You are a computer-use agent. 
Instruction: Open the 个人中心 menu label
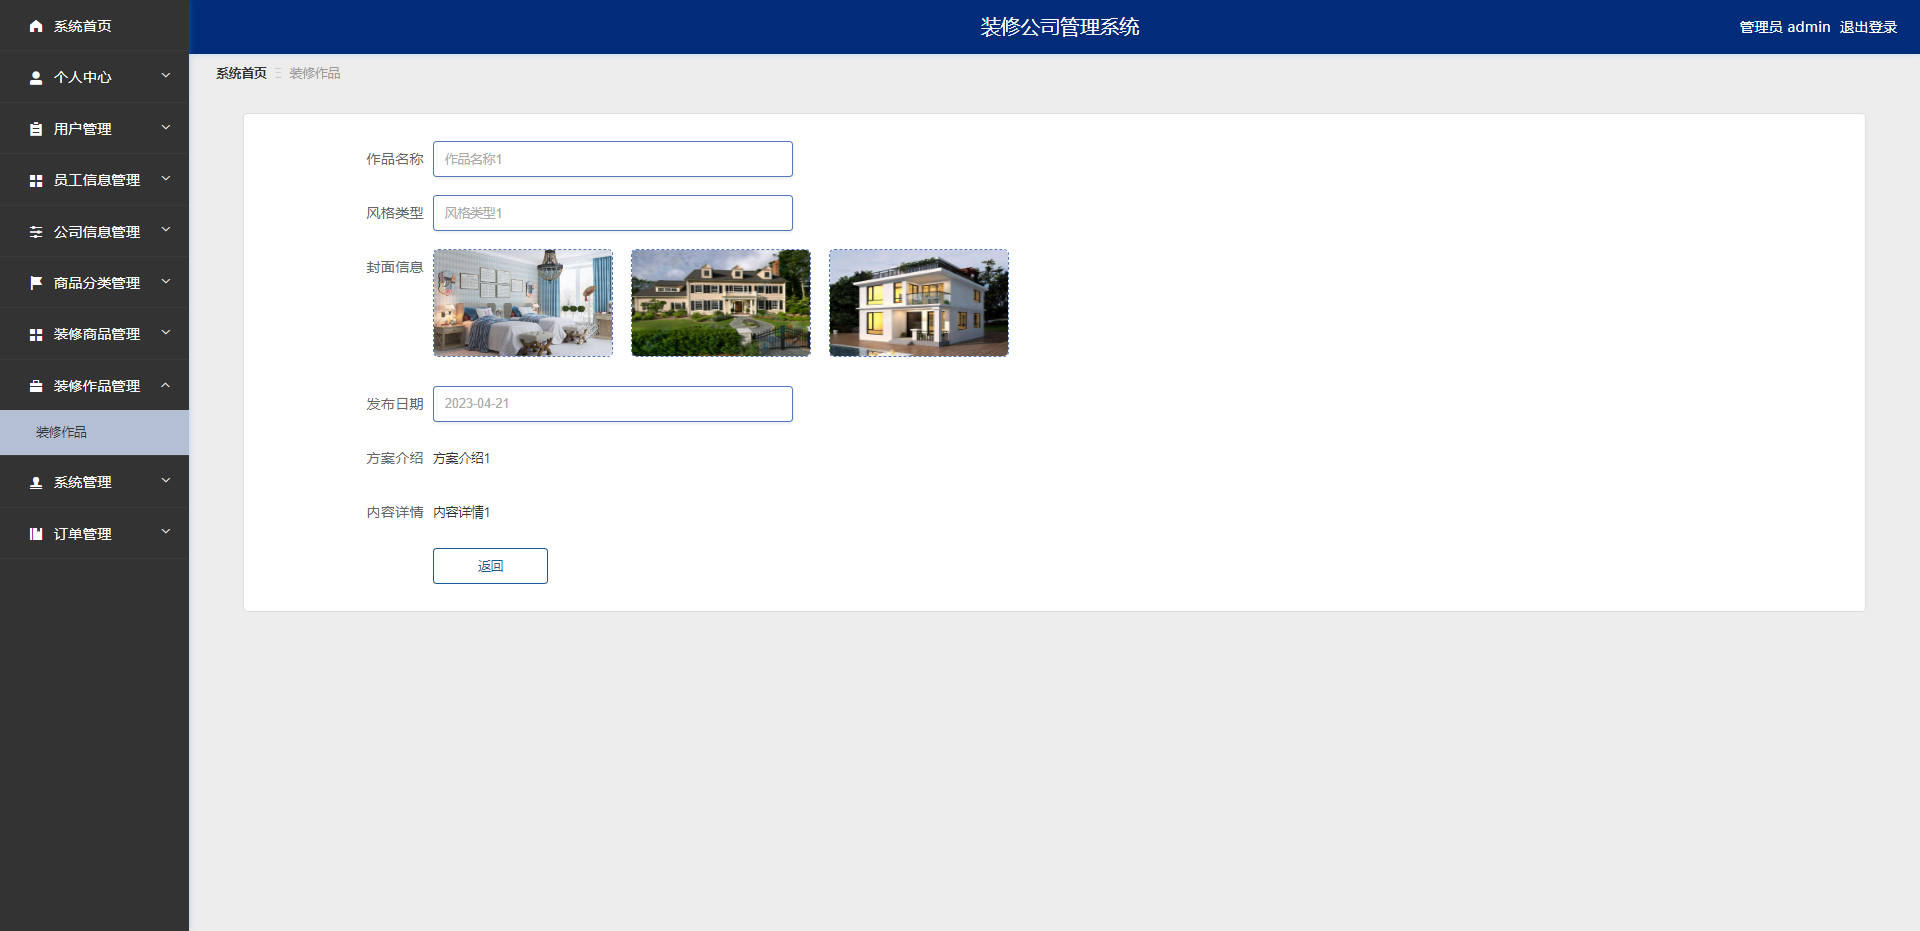(83, 77)
